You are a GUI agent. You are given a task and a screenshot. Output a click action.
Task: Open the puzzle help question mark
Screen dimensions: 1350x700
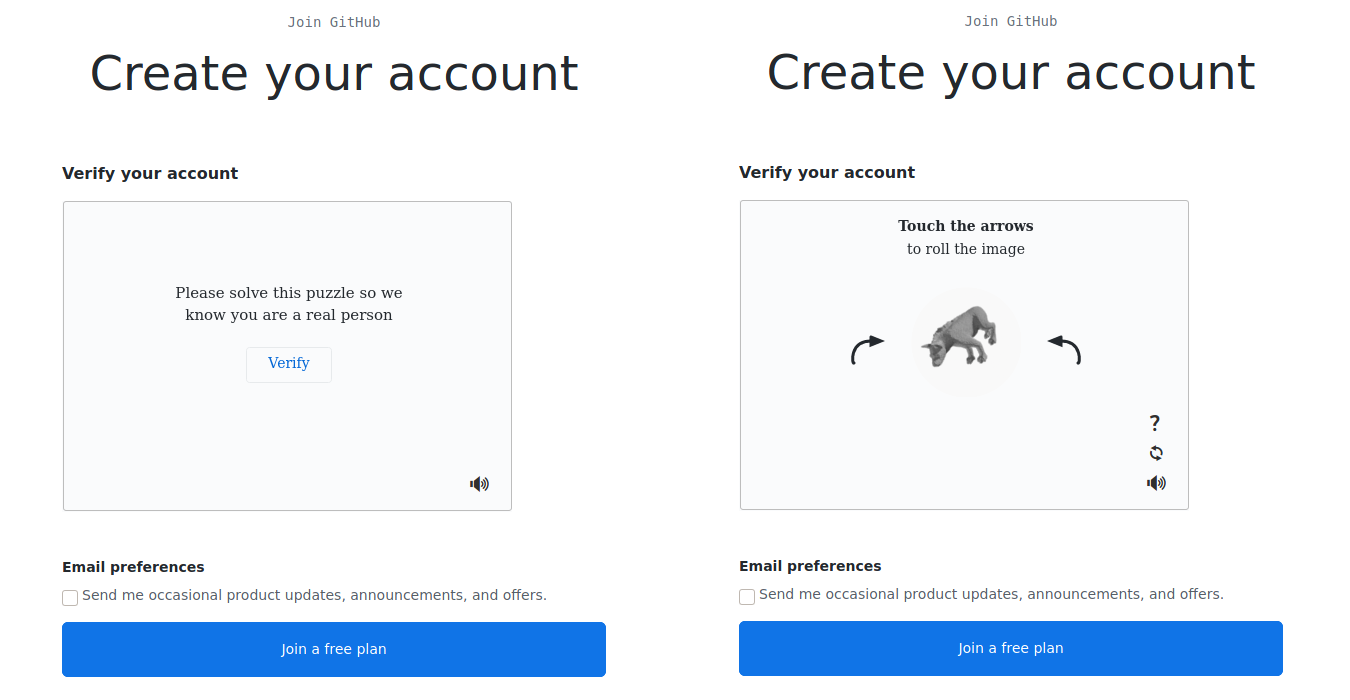[x=1155, y=423]
